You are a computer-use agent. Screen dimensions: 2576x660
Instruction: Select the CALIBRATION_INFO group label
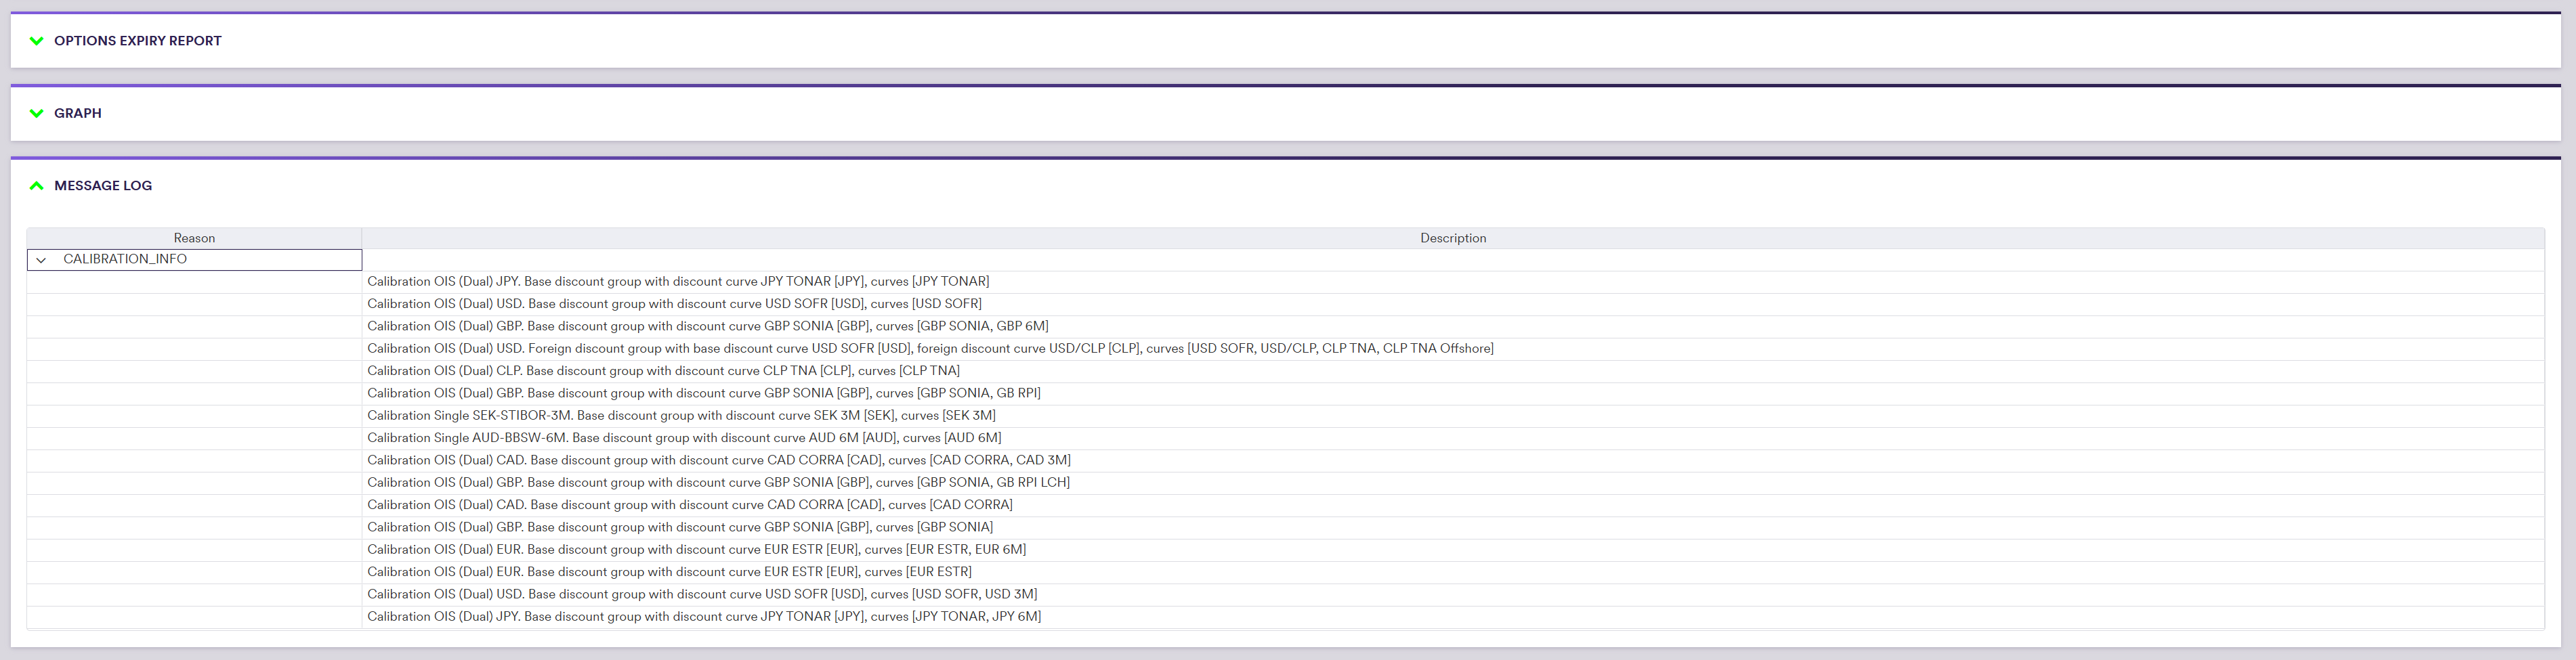point(125,259)
